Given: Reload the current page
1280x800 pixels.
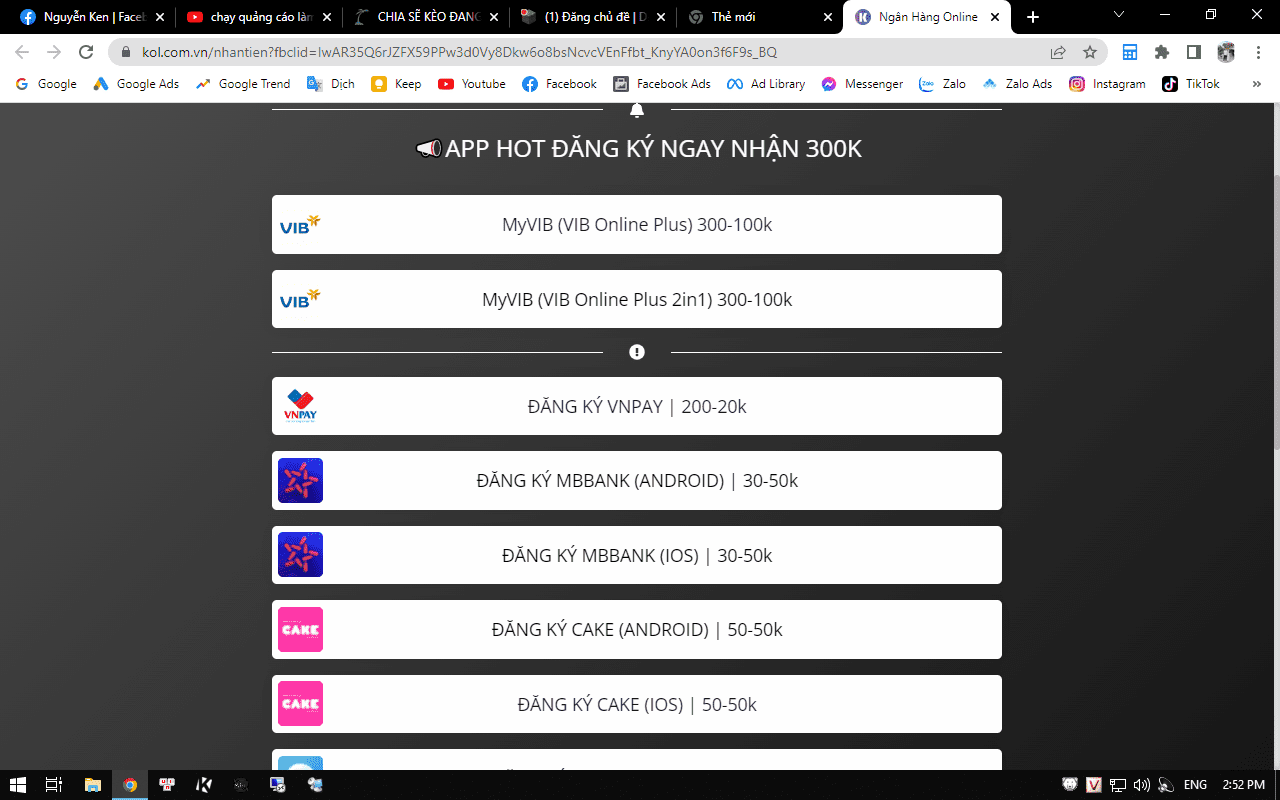Looking at the screenshot, I should (86, 52).
